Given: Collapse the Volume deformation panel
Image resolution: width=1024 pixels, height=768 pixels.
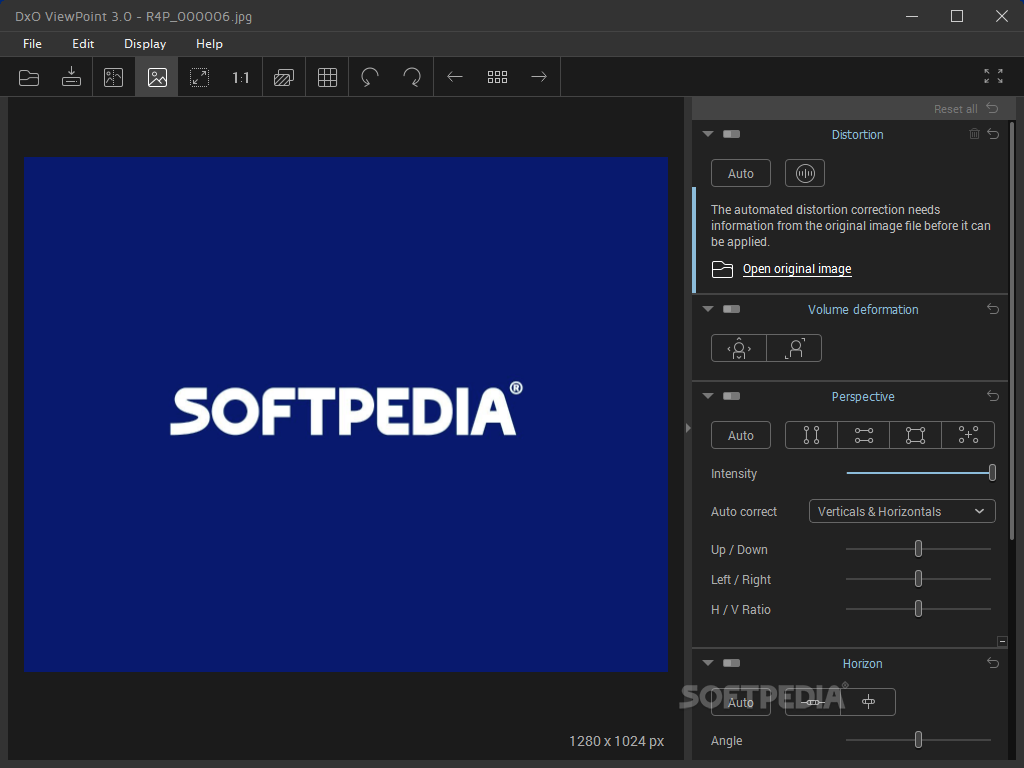Looking at the screenshot, I should 708,309.
